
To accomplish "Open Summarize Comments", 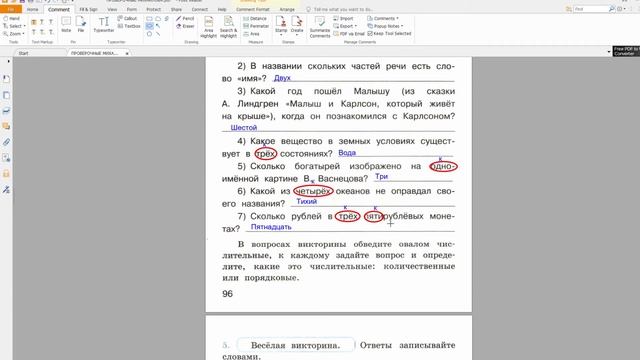I will pyautogui.click(x=320, y=27).
